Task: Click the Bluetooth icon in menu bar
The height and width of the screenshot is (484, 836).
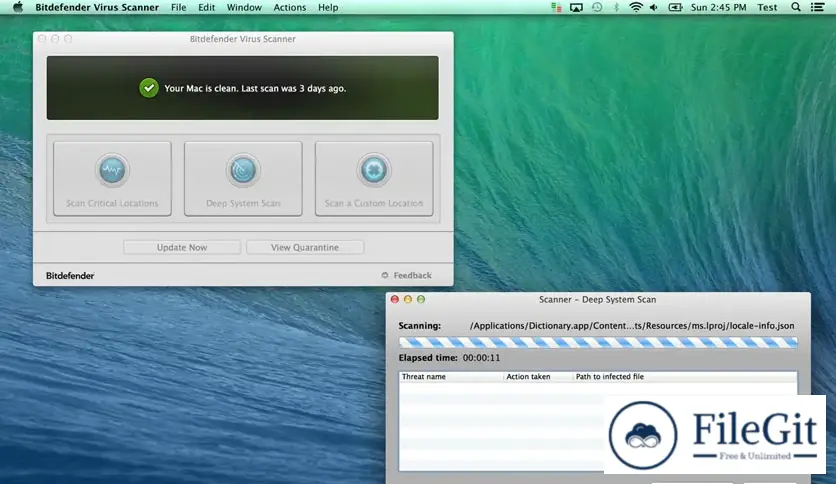Action: tap(616, 7)
